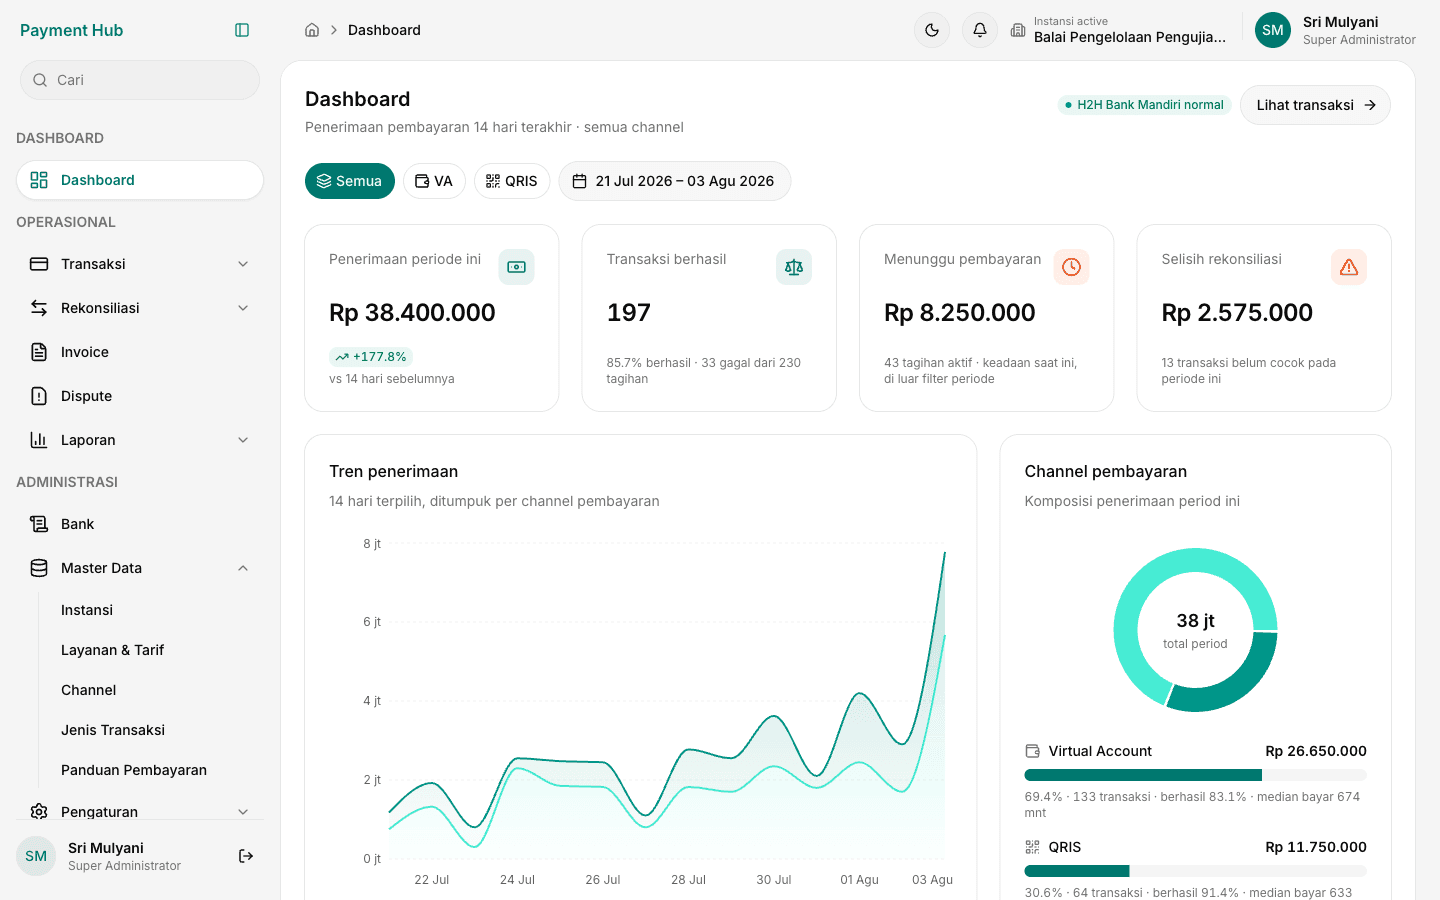Click the Lihat transaksi button

tap(1315, 105)
